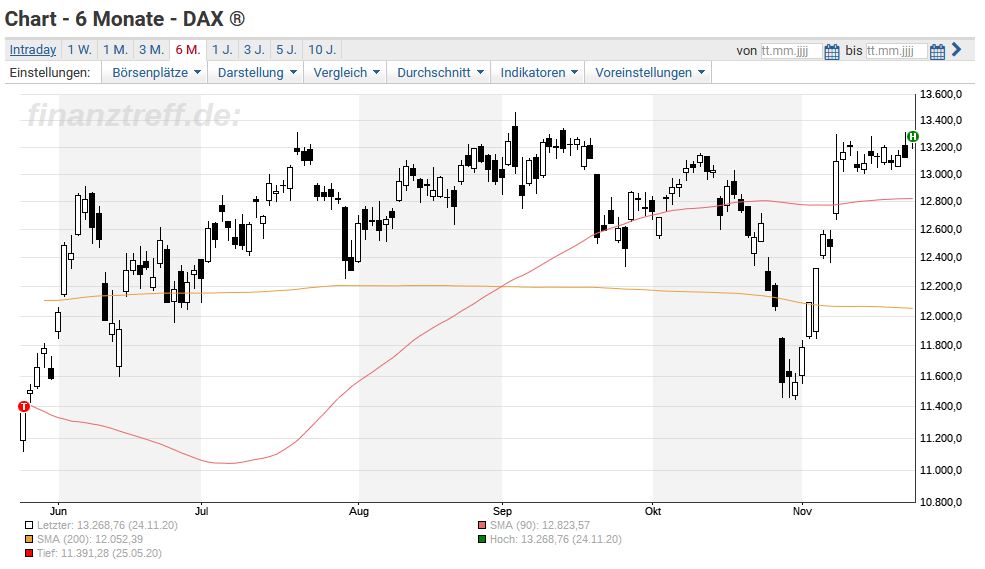
Task: Select the 1 J. time range tab
Action: point(222,50)
